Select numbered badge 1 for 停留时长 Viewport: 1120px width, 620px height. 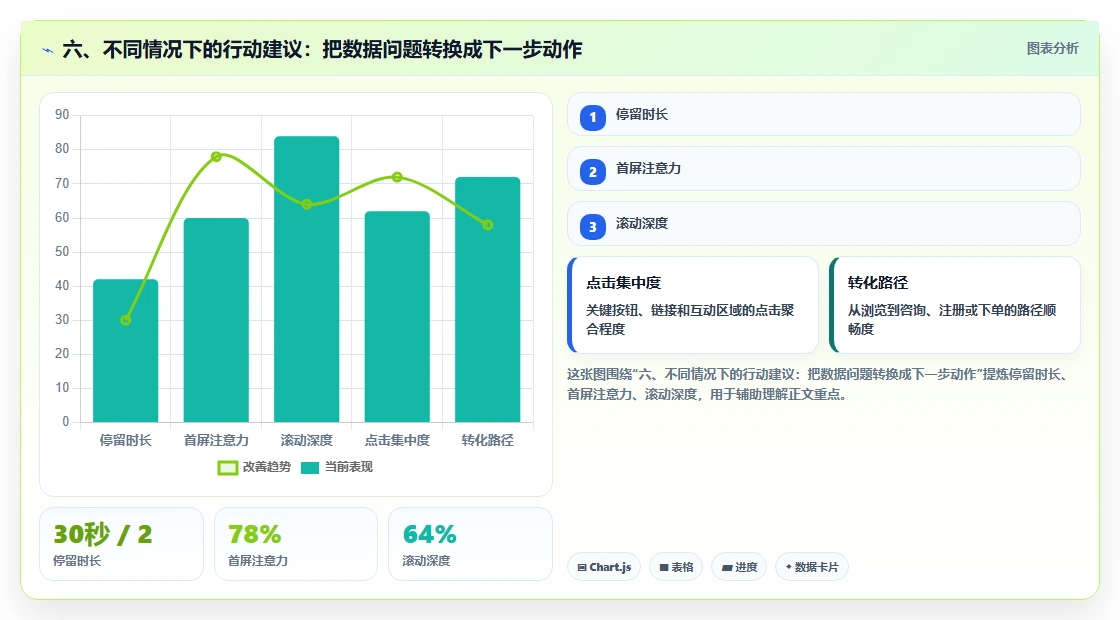593,118
